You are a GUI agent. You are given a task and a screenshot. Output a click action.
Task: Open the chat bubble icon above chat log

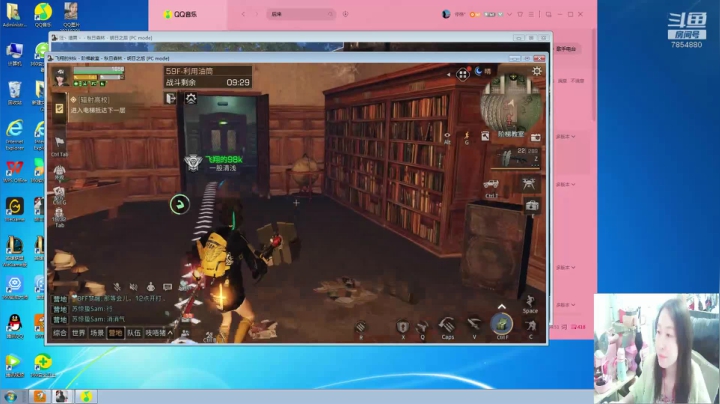[x=168, y=287]
